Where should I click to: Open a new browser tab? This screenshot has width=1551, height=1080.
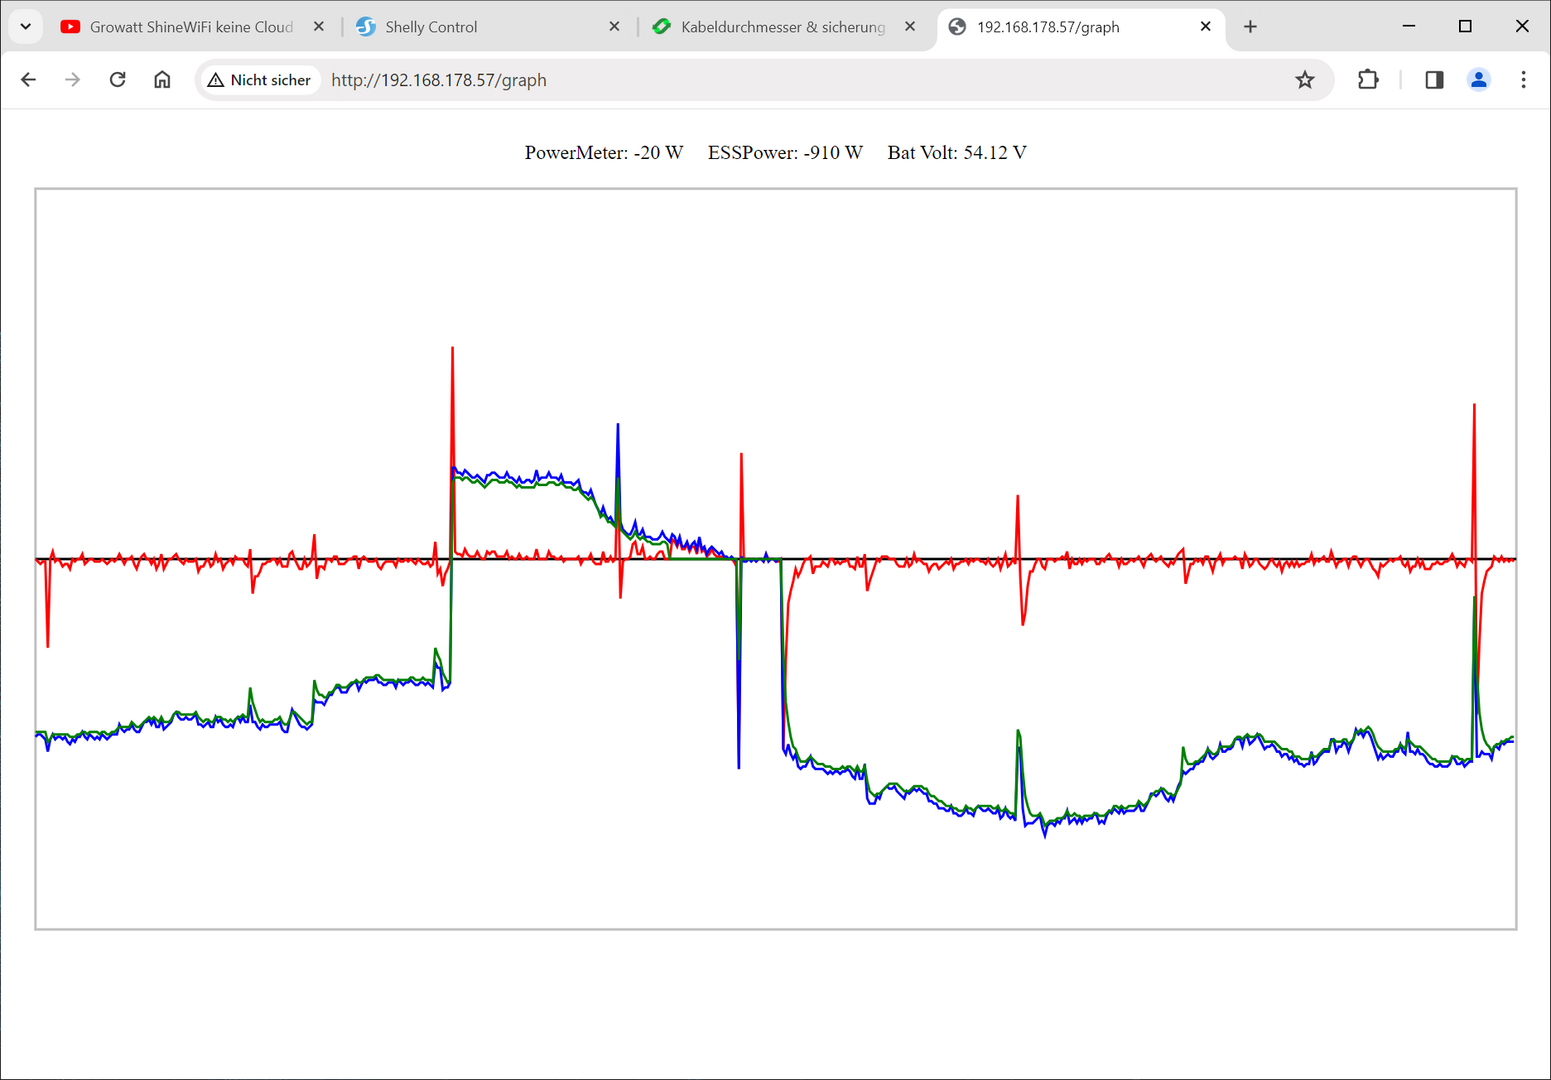coord(1250,27)
